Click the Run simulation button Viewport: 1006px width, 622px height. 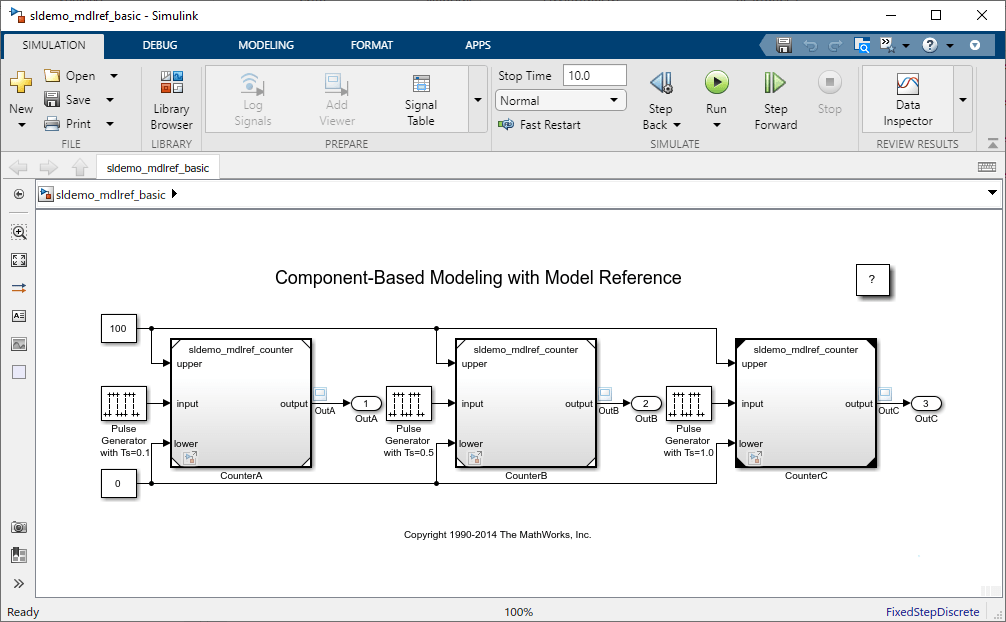coord(716,84)
